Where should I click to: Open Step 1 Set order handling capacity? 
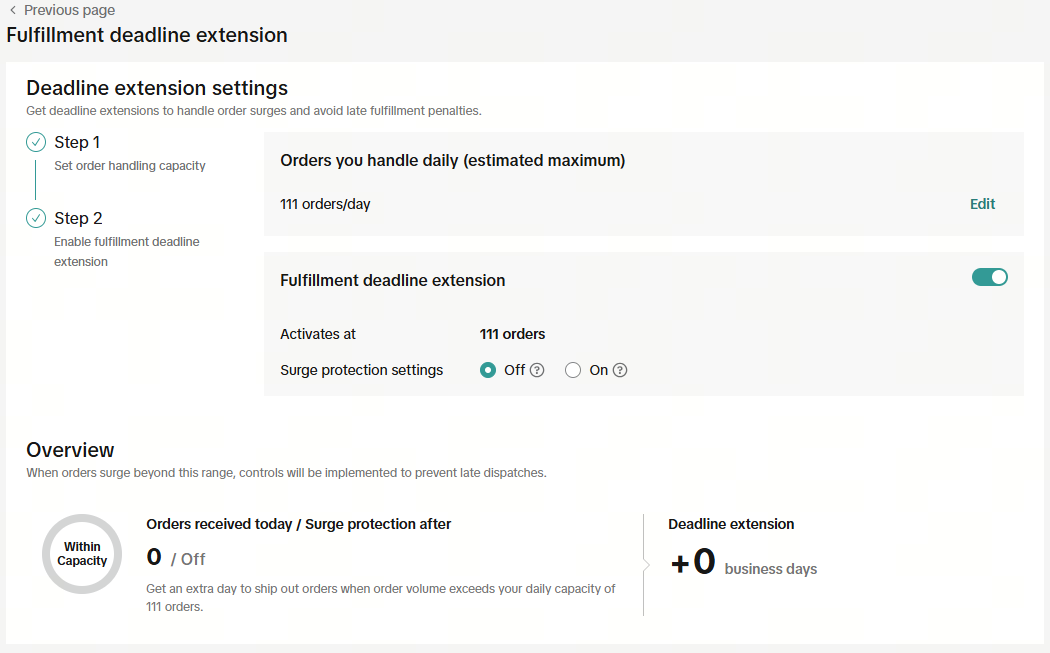click(x=77, y=142)
